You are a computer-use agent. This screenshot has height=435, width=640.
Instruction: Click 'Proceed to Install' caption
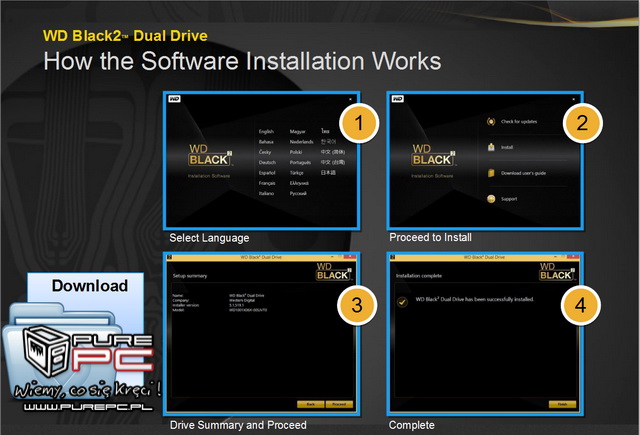(x=430, y=237)
